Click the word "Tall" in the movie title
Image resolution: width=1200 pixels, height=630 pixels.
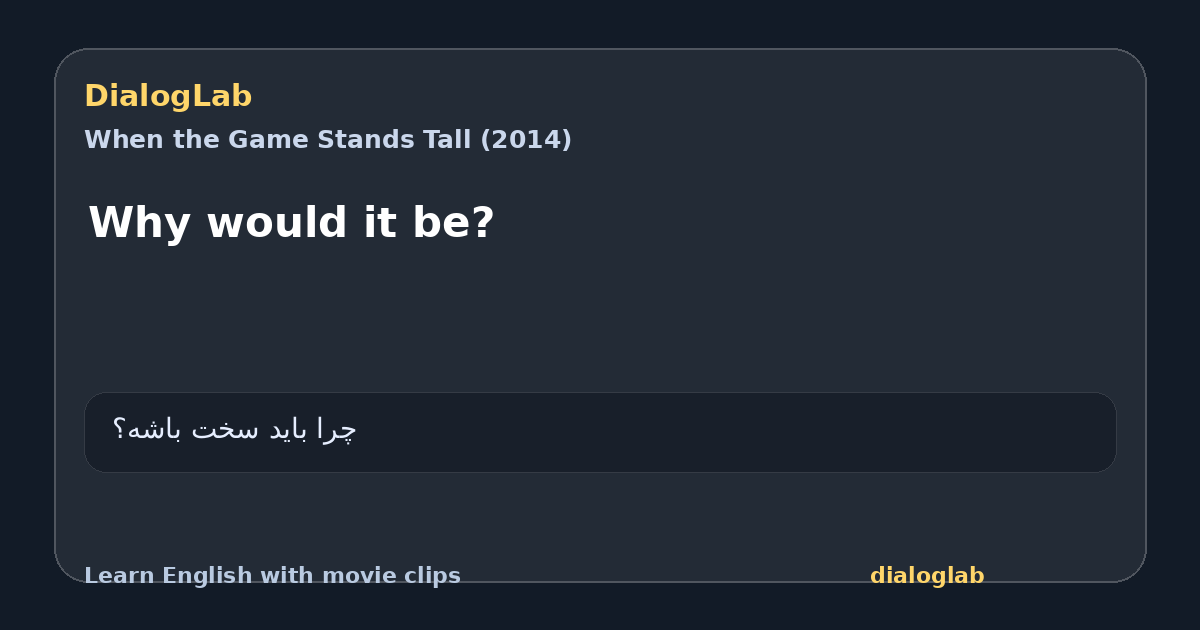[x=451, y=140]
